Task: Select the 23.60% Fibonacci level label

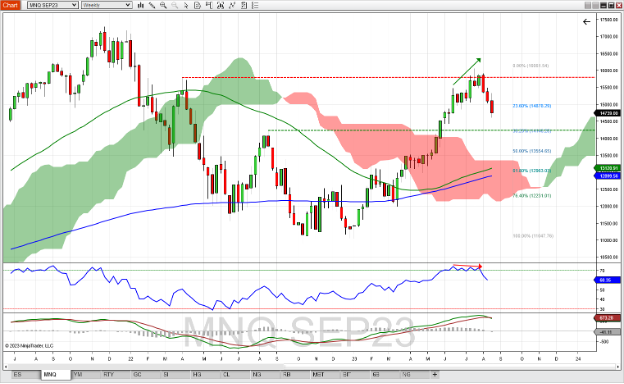Action: 532,106
